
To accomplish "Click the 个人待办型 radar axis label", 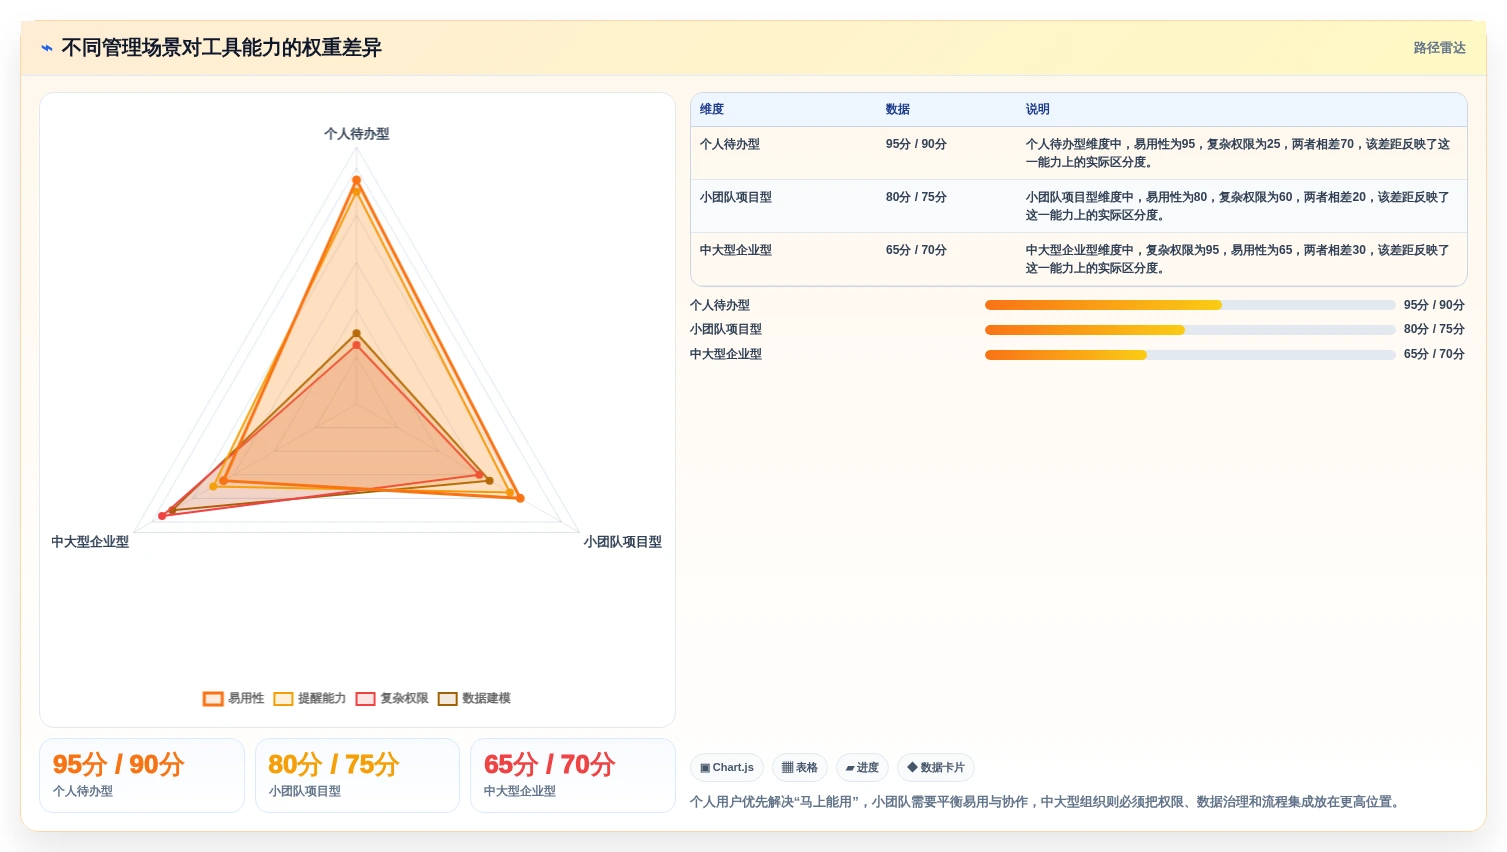I will tap(357, 134).
